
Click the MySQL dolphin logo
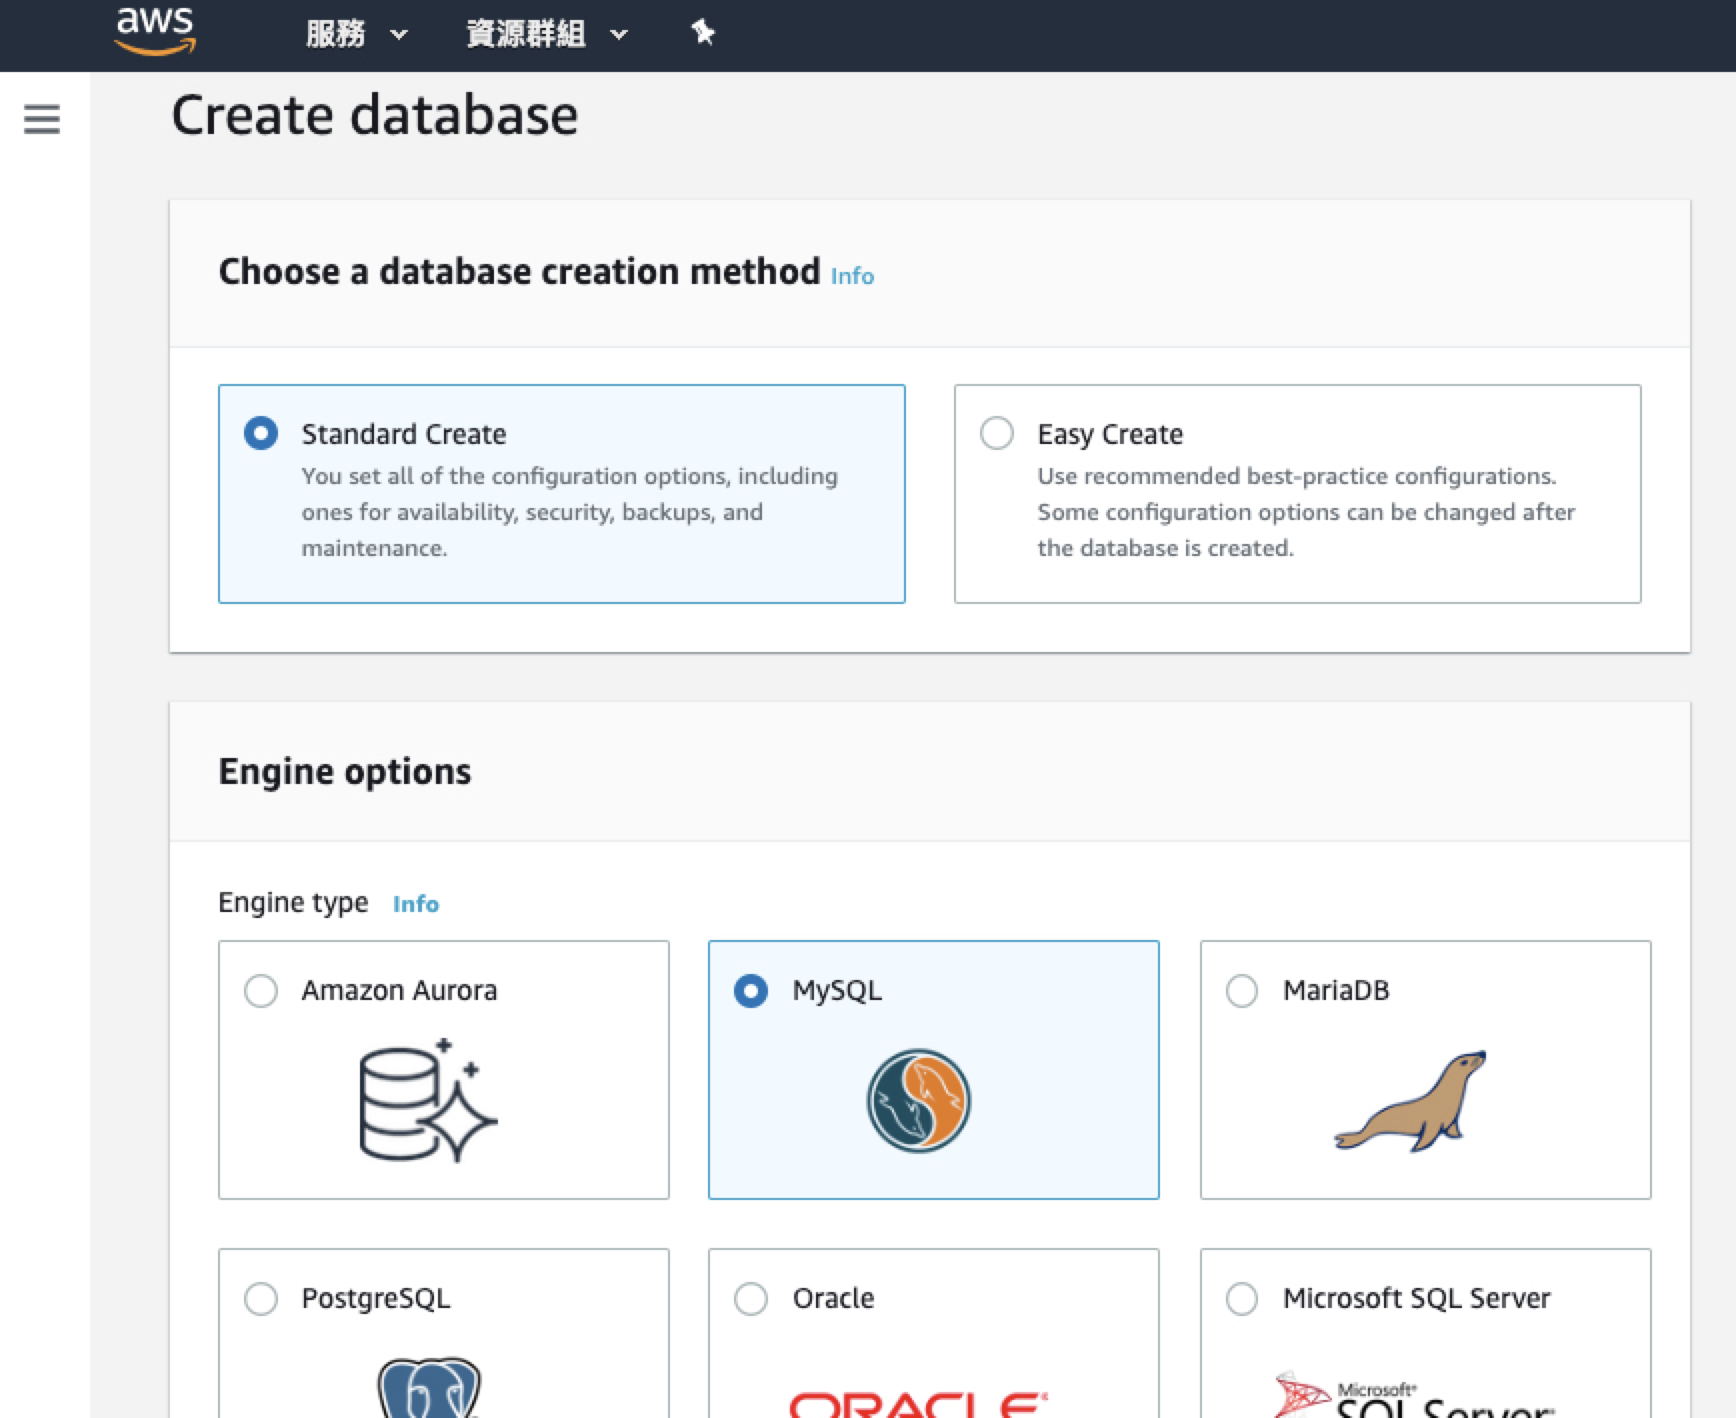tap(918, 1100)
